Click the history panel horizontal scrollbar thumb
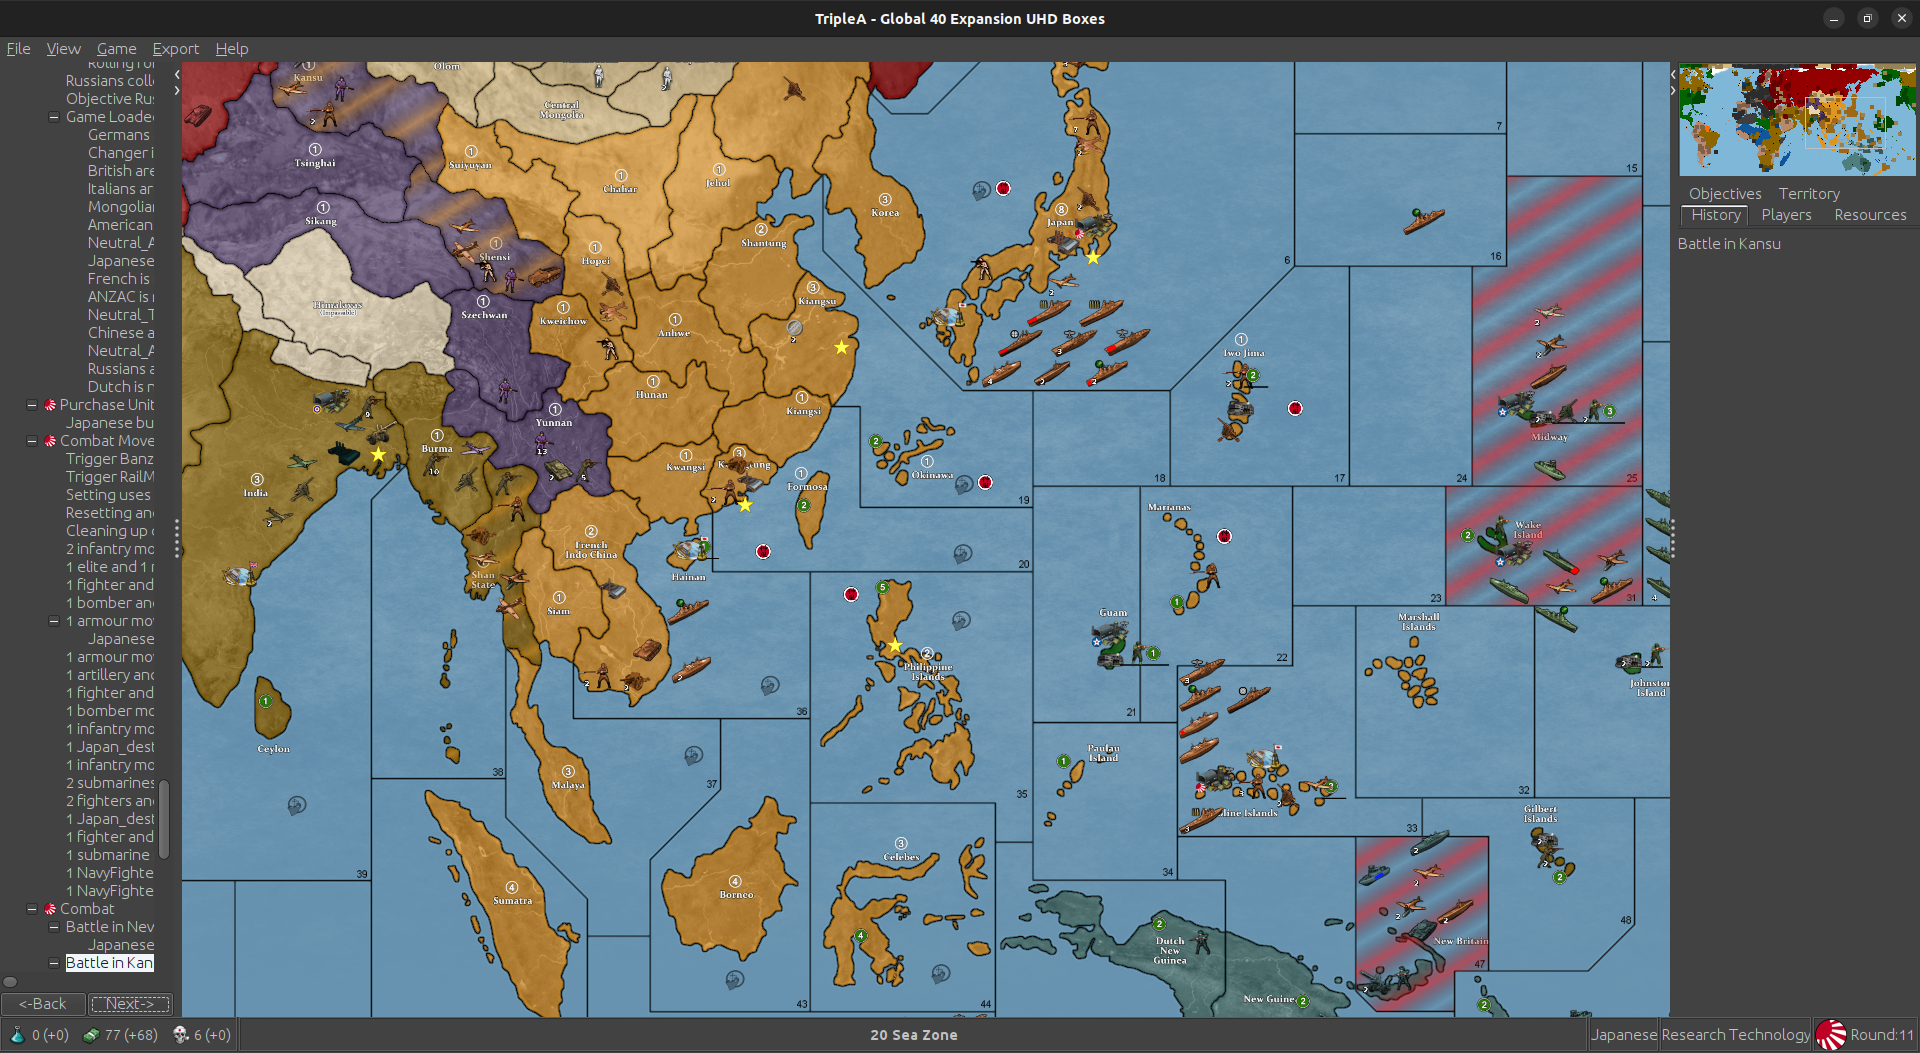The width and height of the screenshot is (1920, 1053). pyautogui.click(x=10, y=982)
